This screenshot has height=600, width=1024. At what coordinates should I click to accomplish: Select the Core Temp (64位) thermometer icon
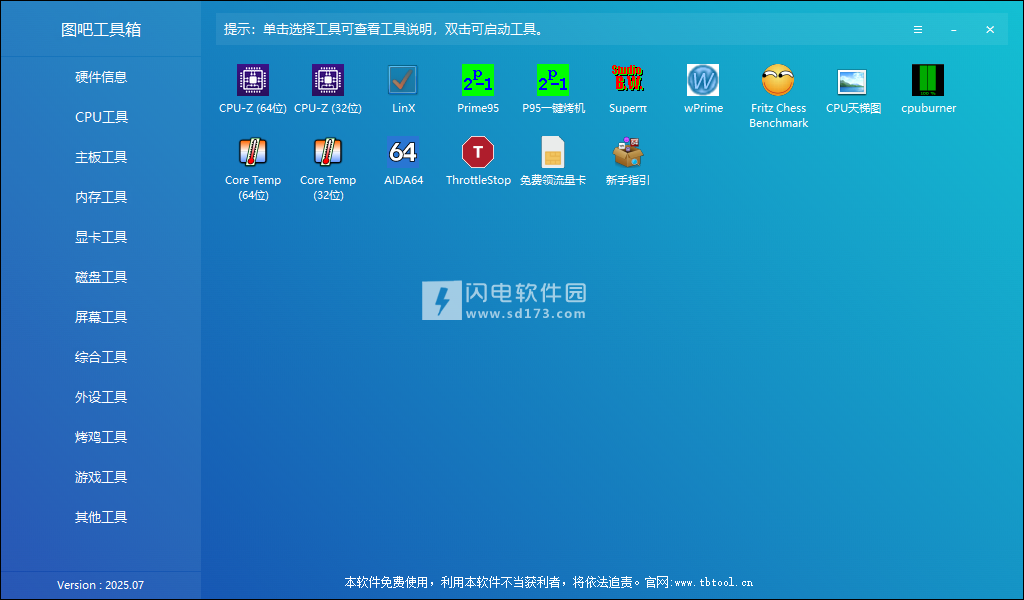click(x=253, y=152)
